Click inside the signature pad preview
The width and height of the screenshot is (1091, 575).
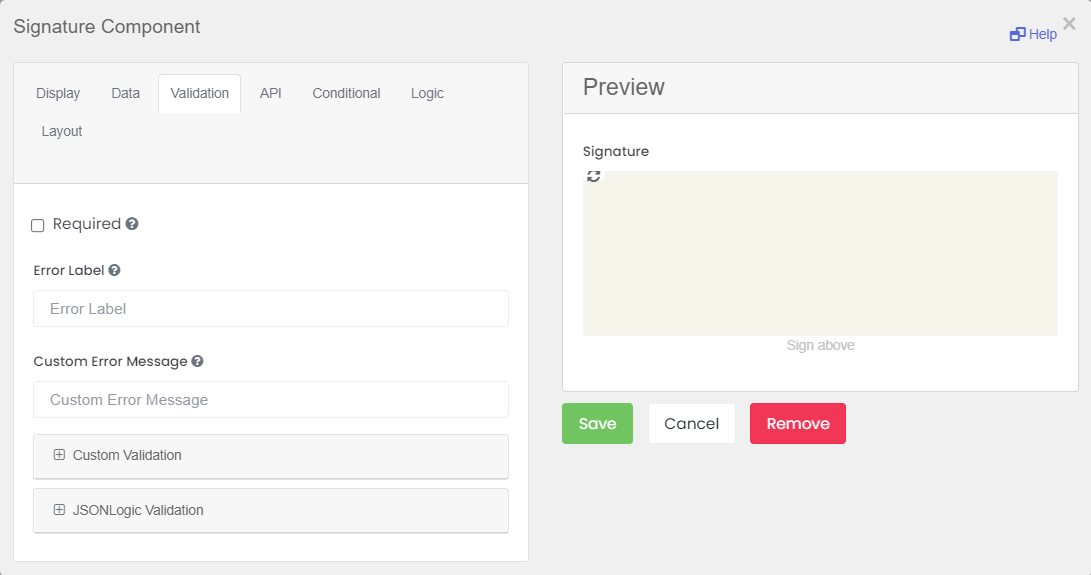820,253
